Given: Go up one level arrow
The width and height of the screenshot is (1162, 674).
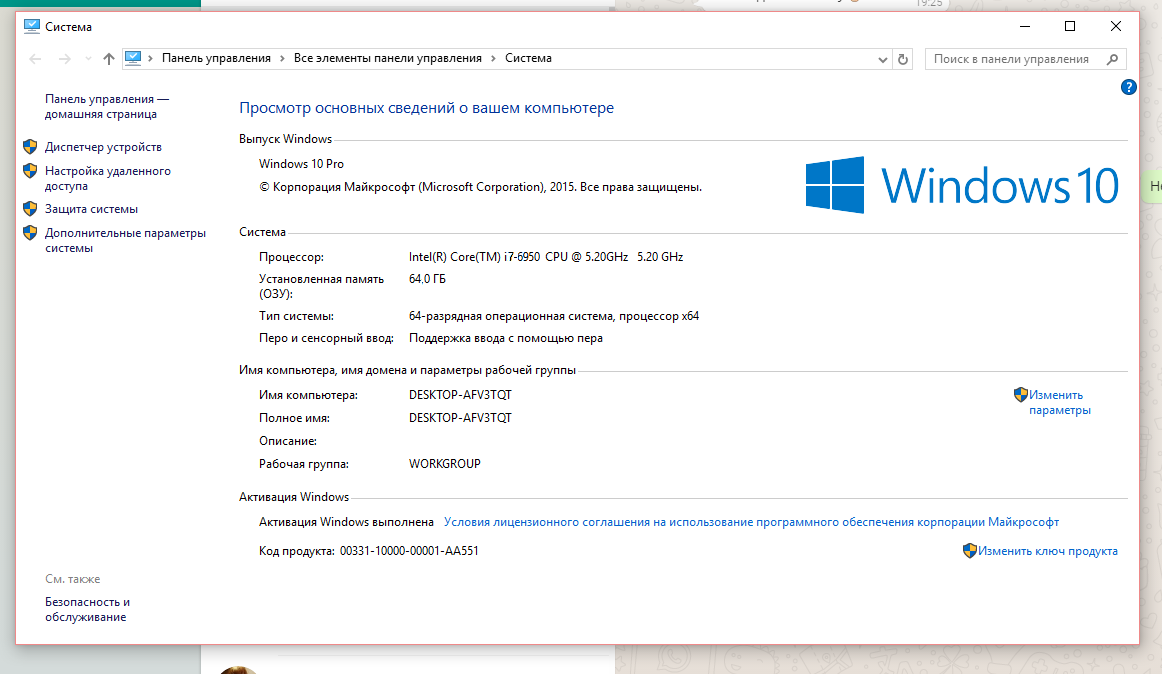Looking at the screenshot, I should (x=109, y=59).
